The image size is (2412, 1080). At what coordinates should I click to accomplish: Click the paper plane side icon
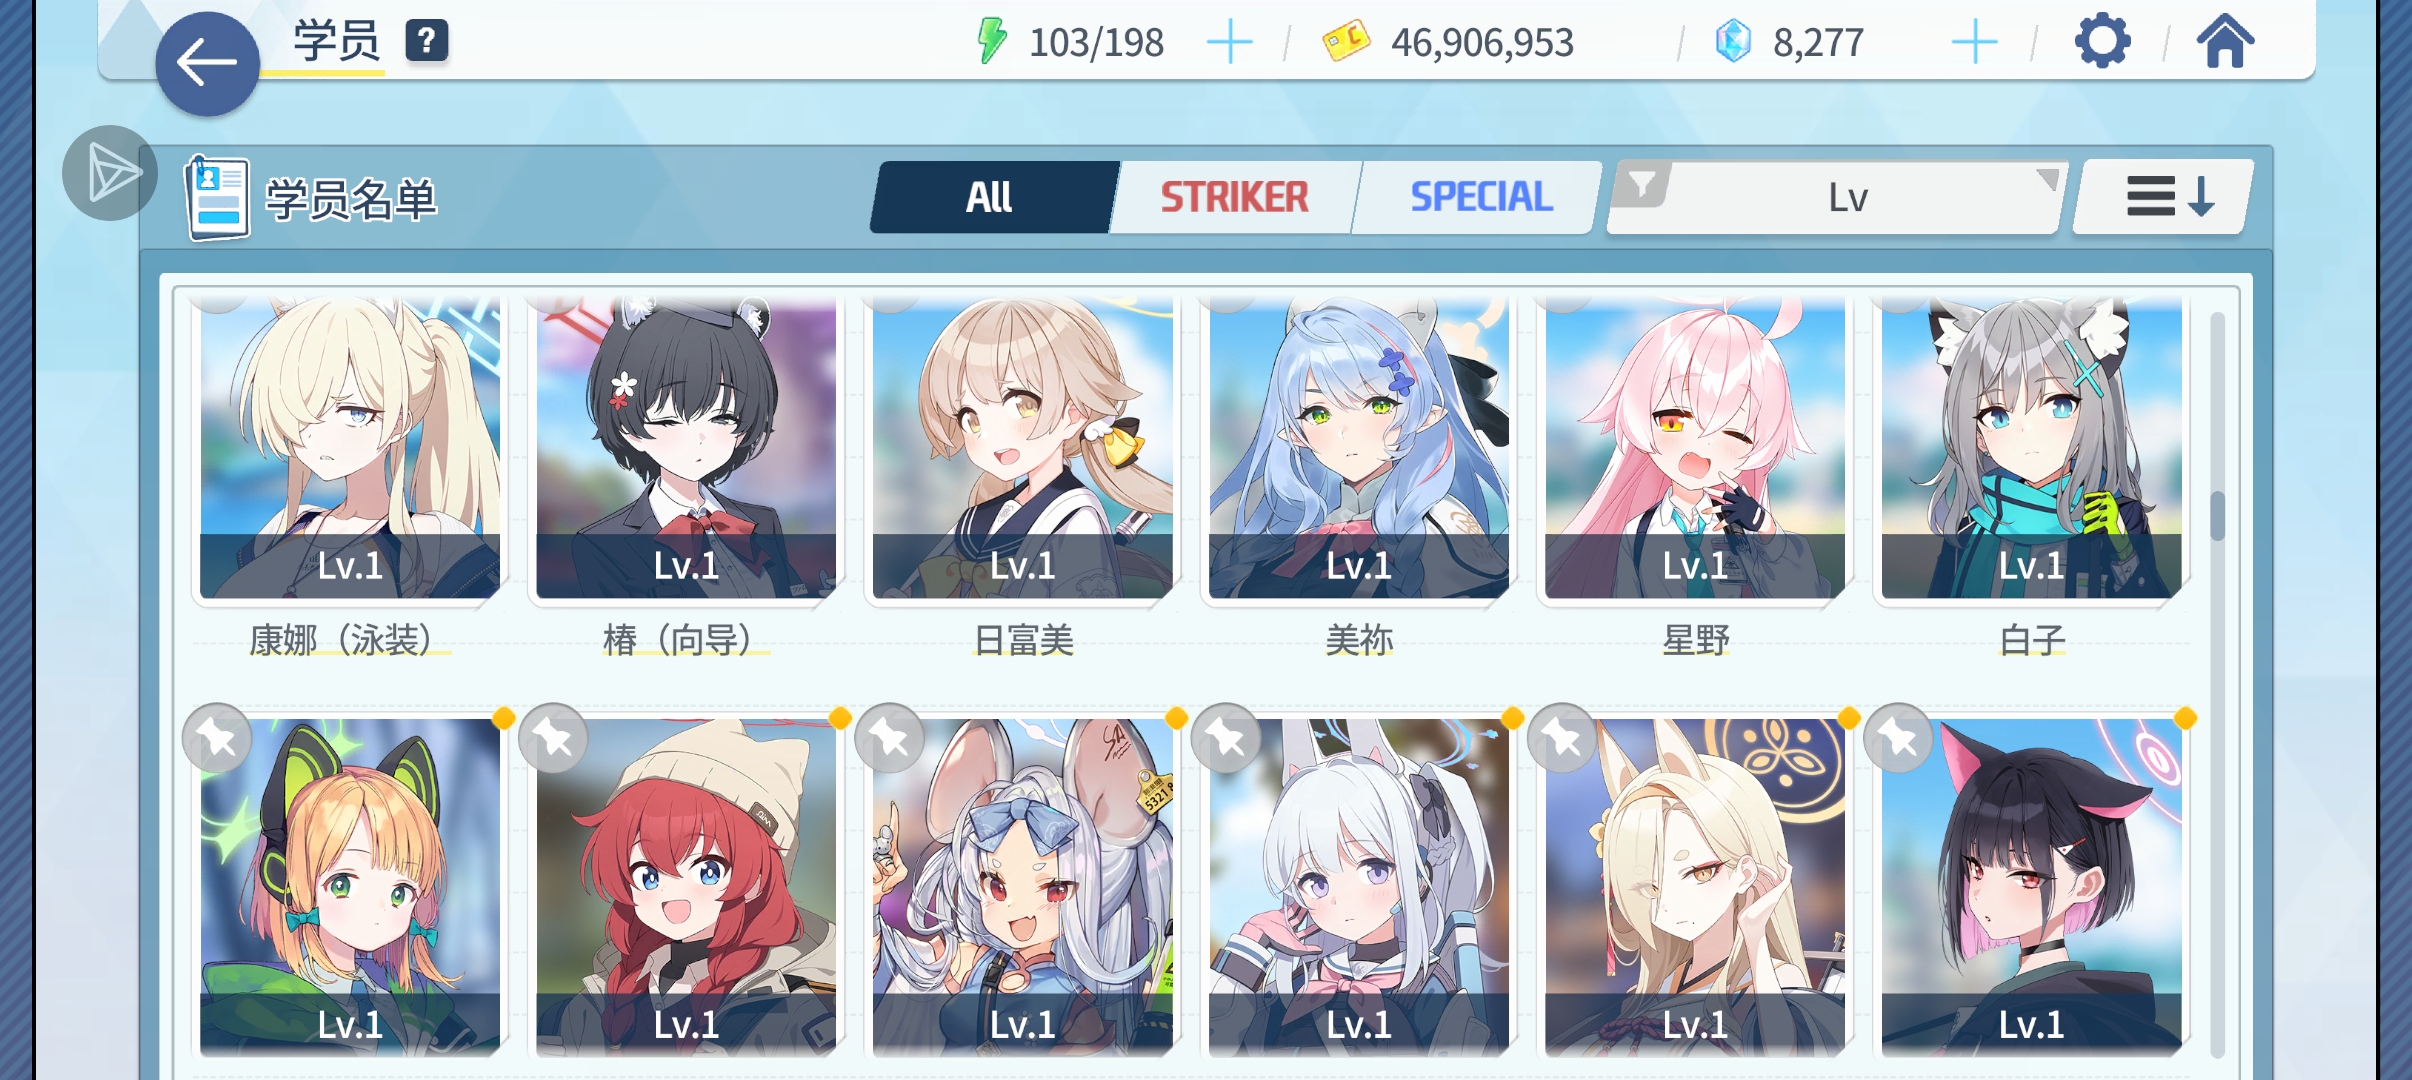pyautogui.click(x=110, y=173)
